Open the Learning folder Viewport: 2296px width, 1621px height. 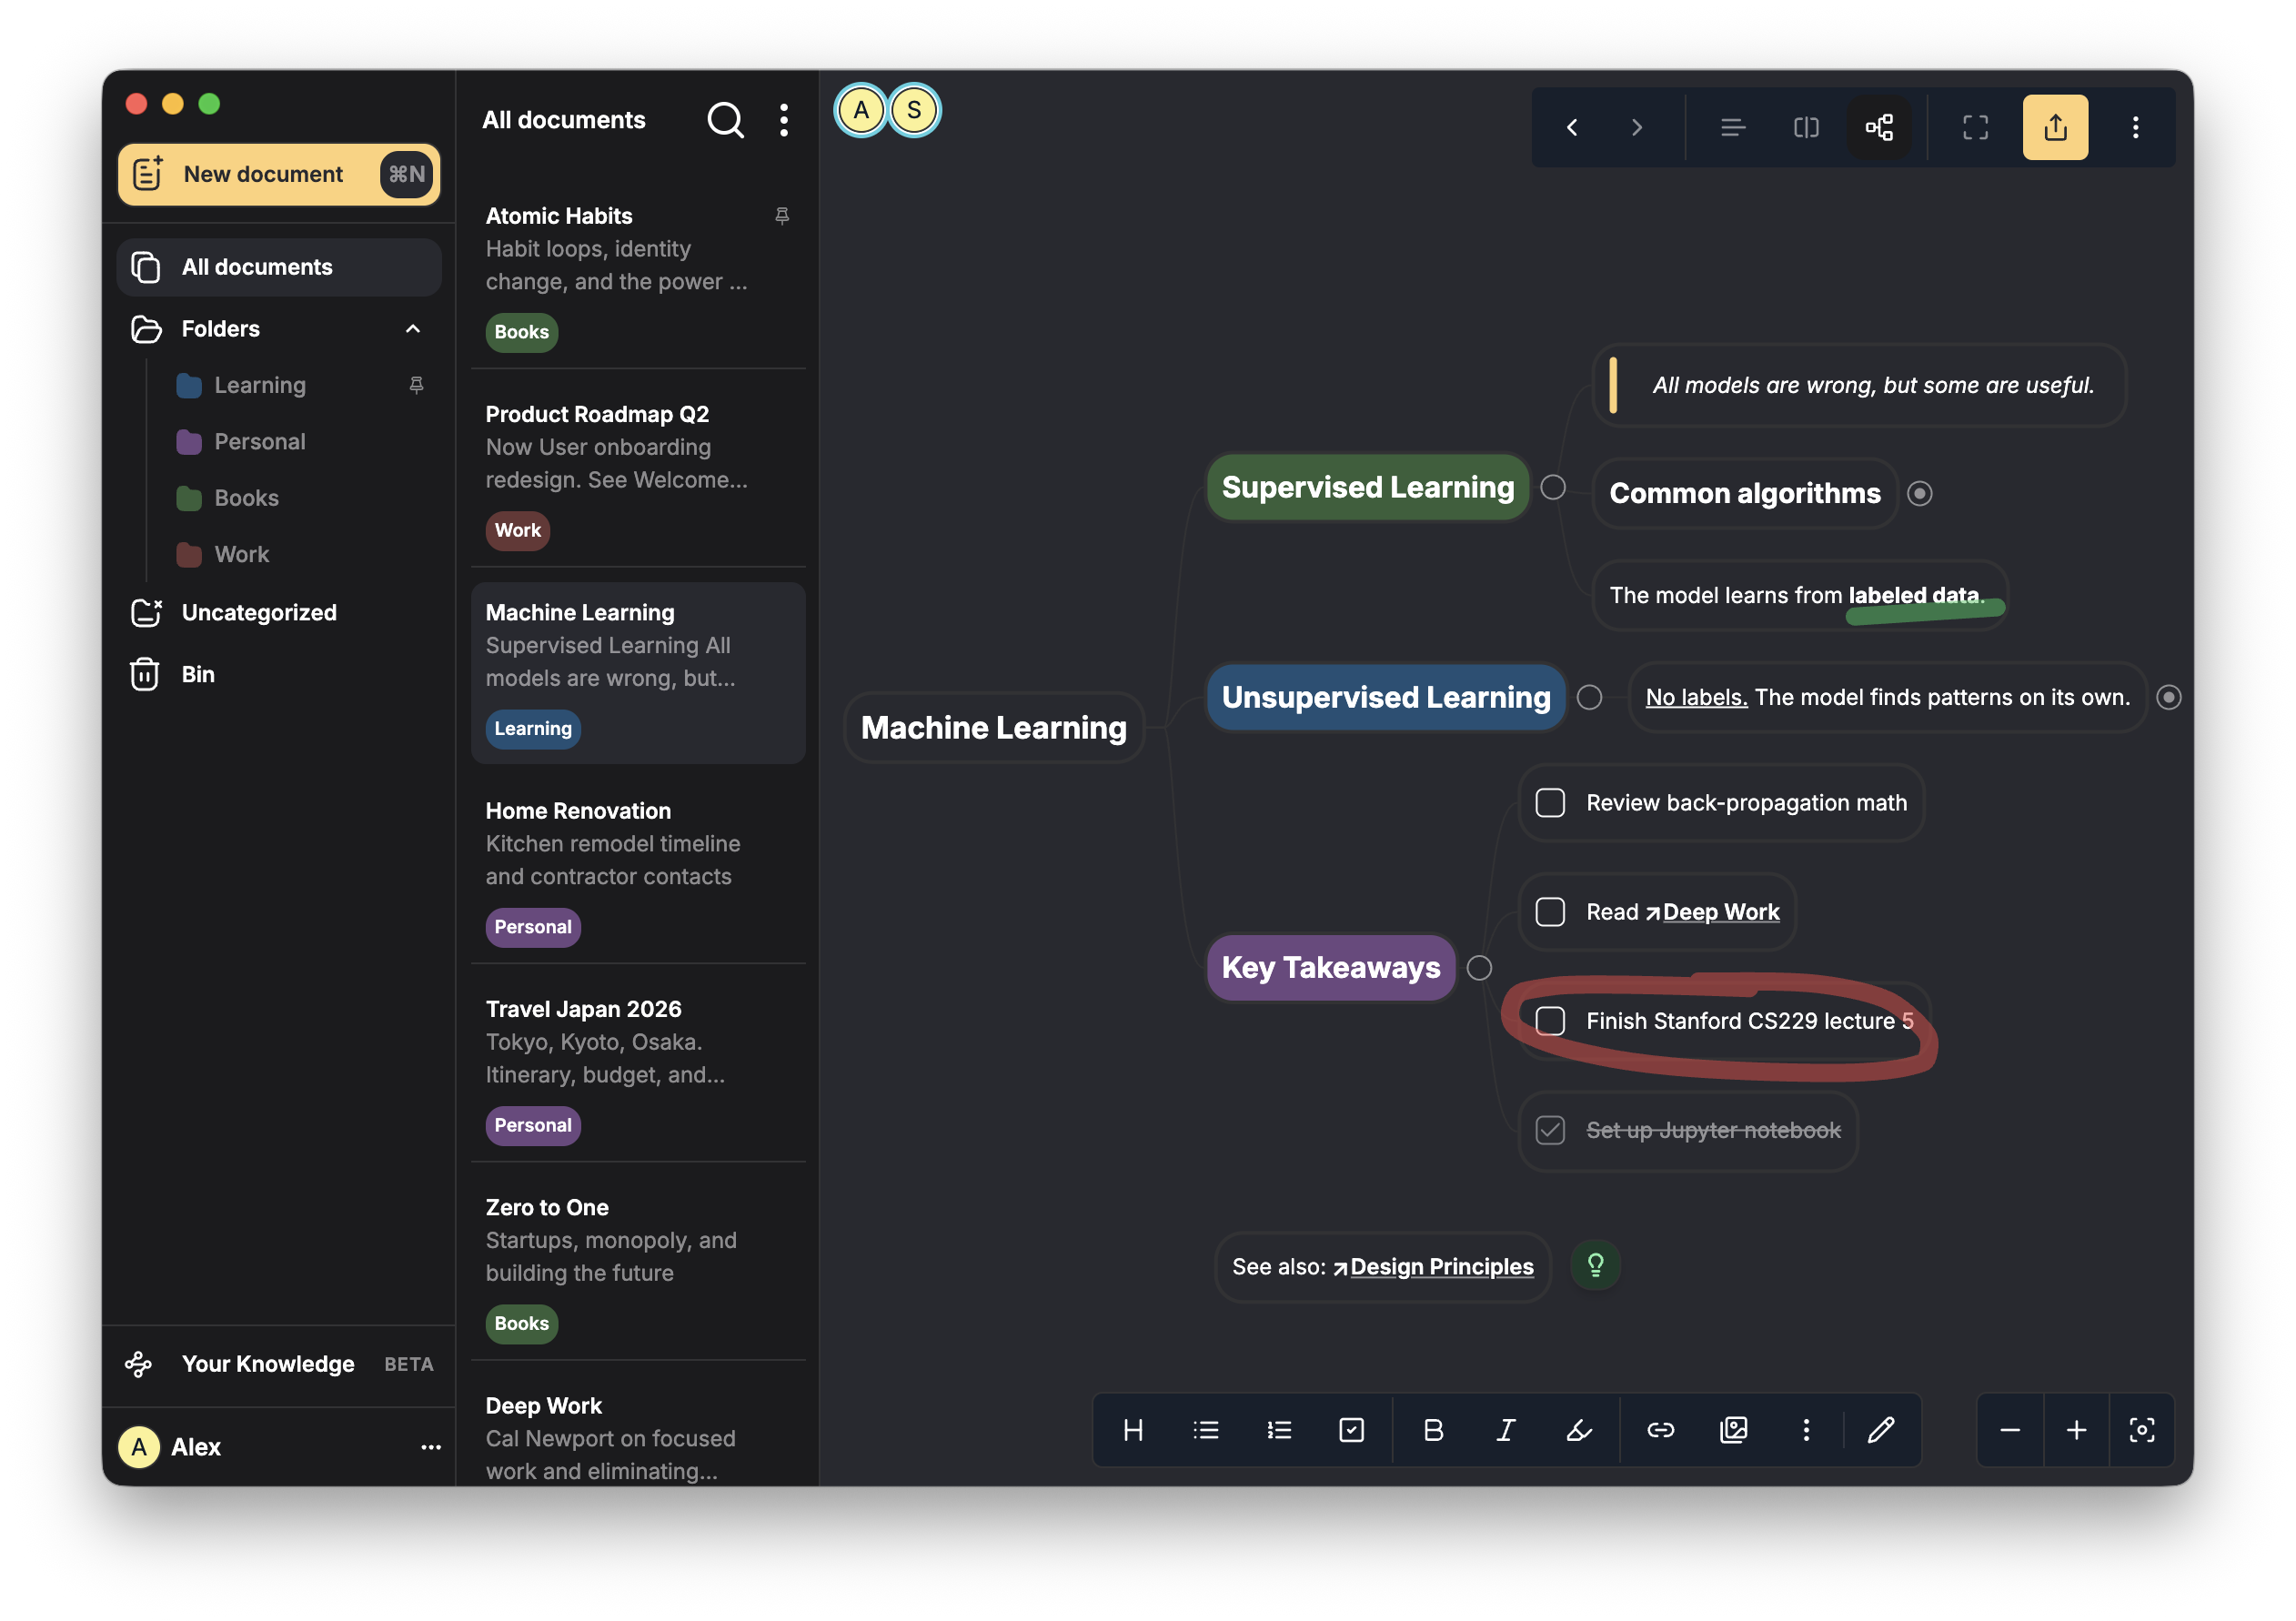pyautogui.click(x=260, y=385)
